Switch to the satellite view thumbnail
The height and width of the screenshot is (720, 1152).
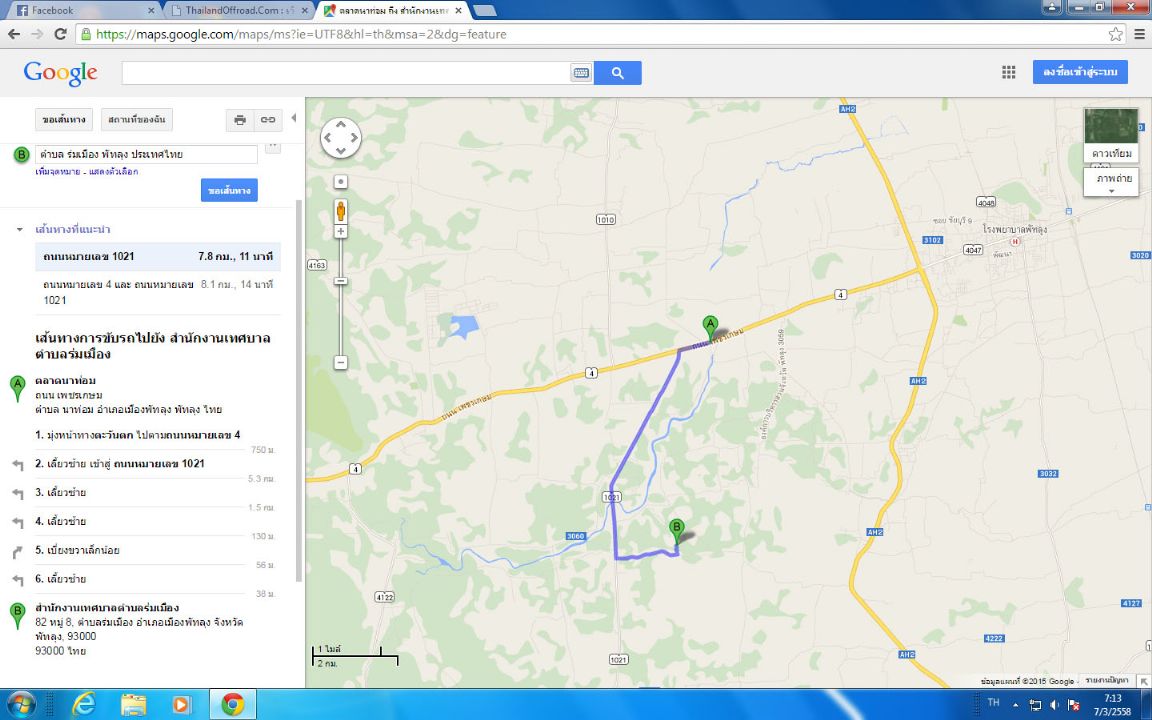(x=1111, y=135)
